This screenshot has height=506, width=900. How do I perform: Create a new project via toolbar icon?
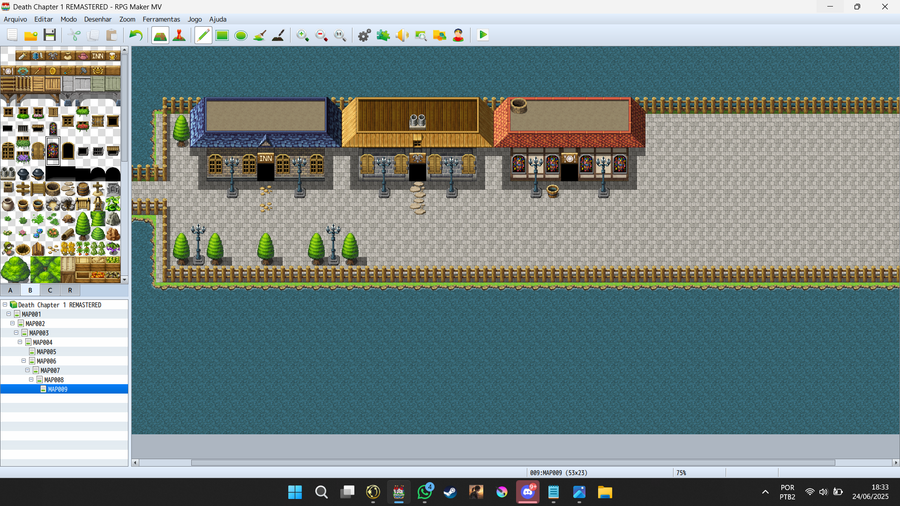point(12,35)
